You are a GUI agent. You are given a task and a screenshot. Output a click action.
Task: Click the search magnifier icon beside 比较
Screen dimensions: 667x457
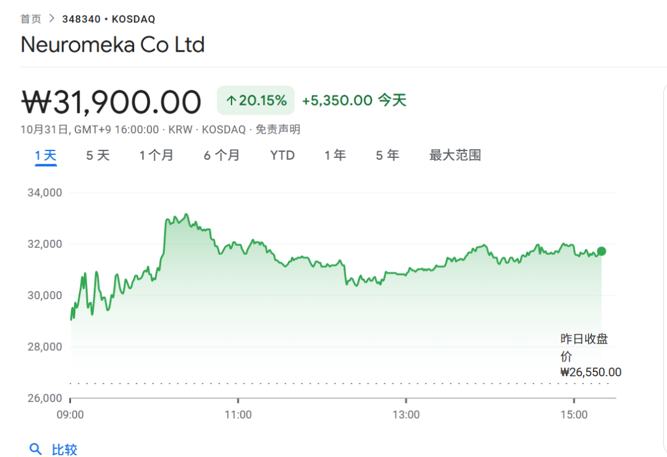(36, 450)
